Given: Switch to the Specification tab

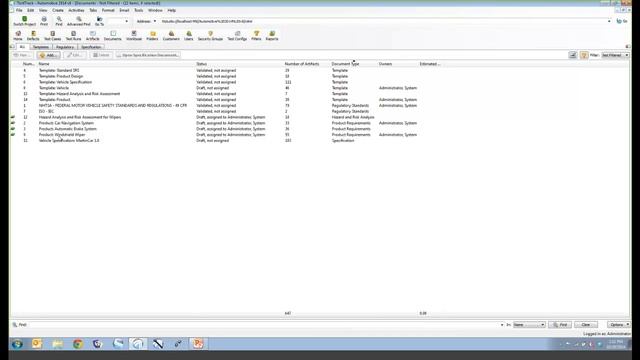Looking at the screenshot, I should pos(91,47).
